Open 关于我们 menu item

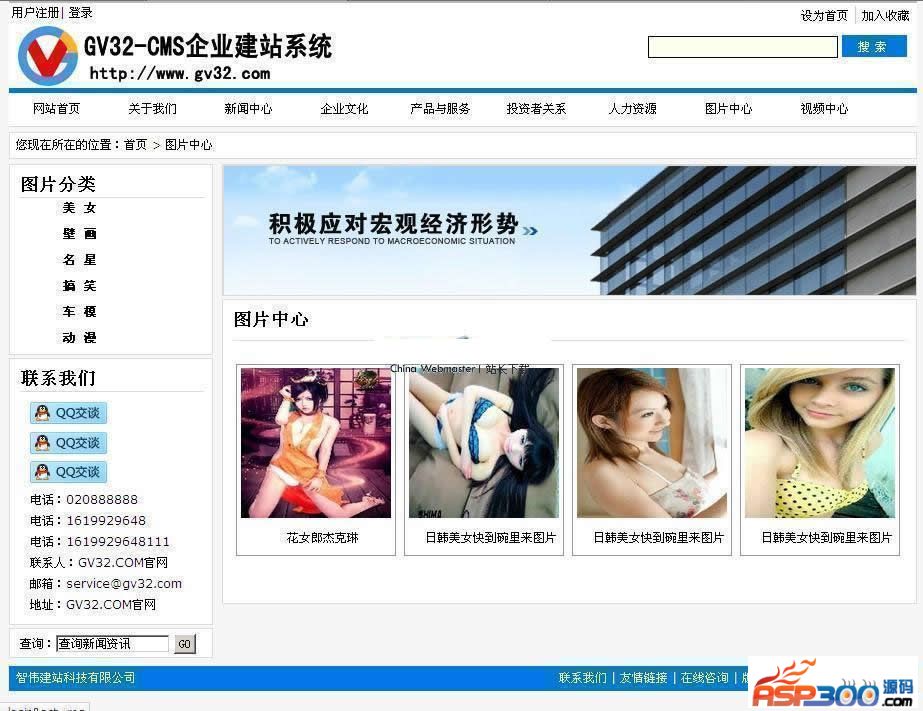click(152, 109)
